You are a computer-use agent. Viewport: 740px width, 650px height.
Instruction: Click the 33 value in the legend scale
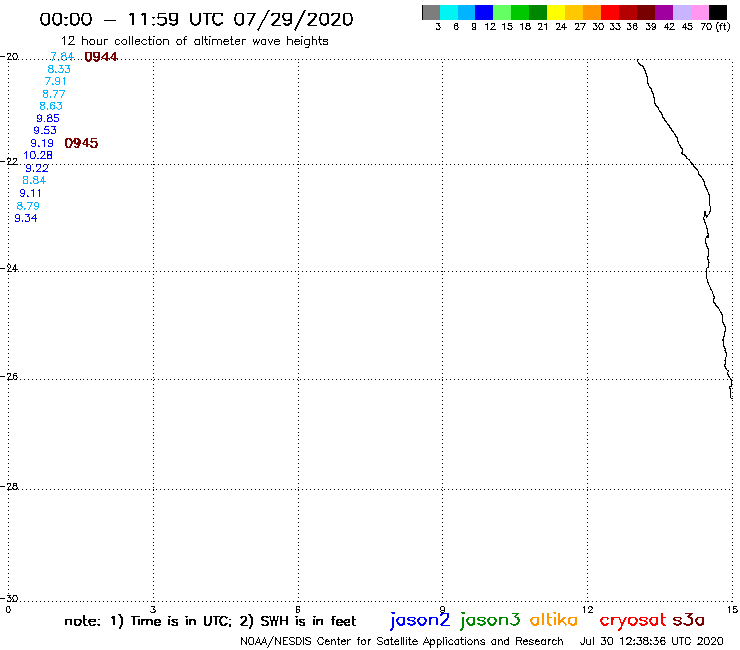pyautogui.click(x=615, y=26)
